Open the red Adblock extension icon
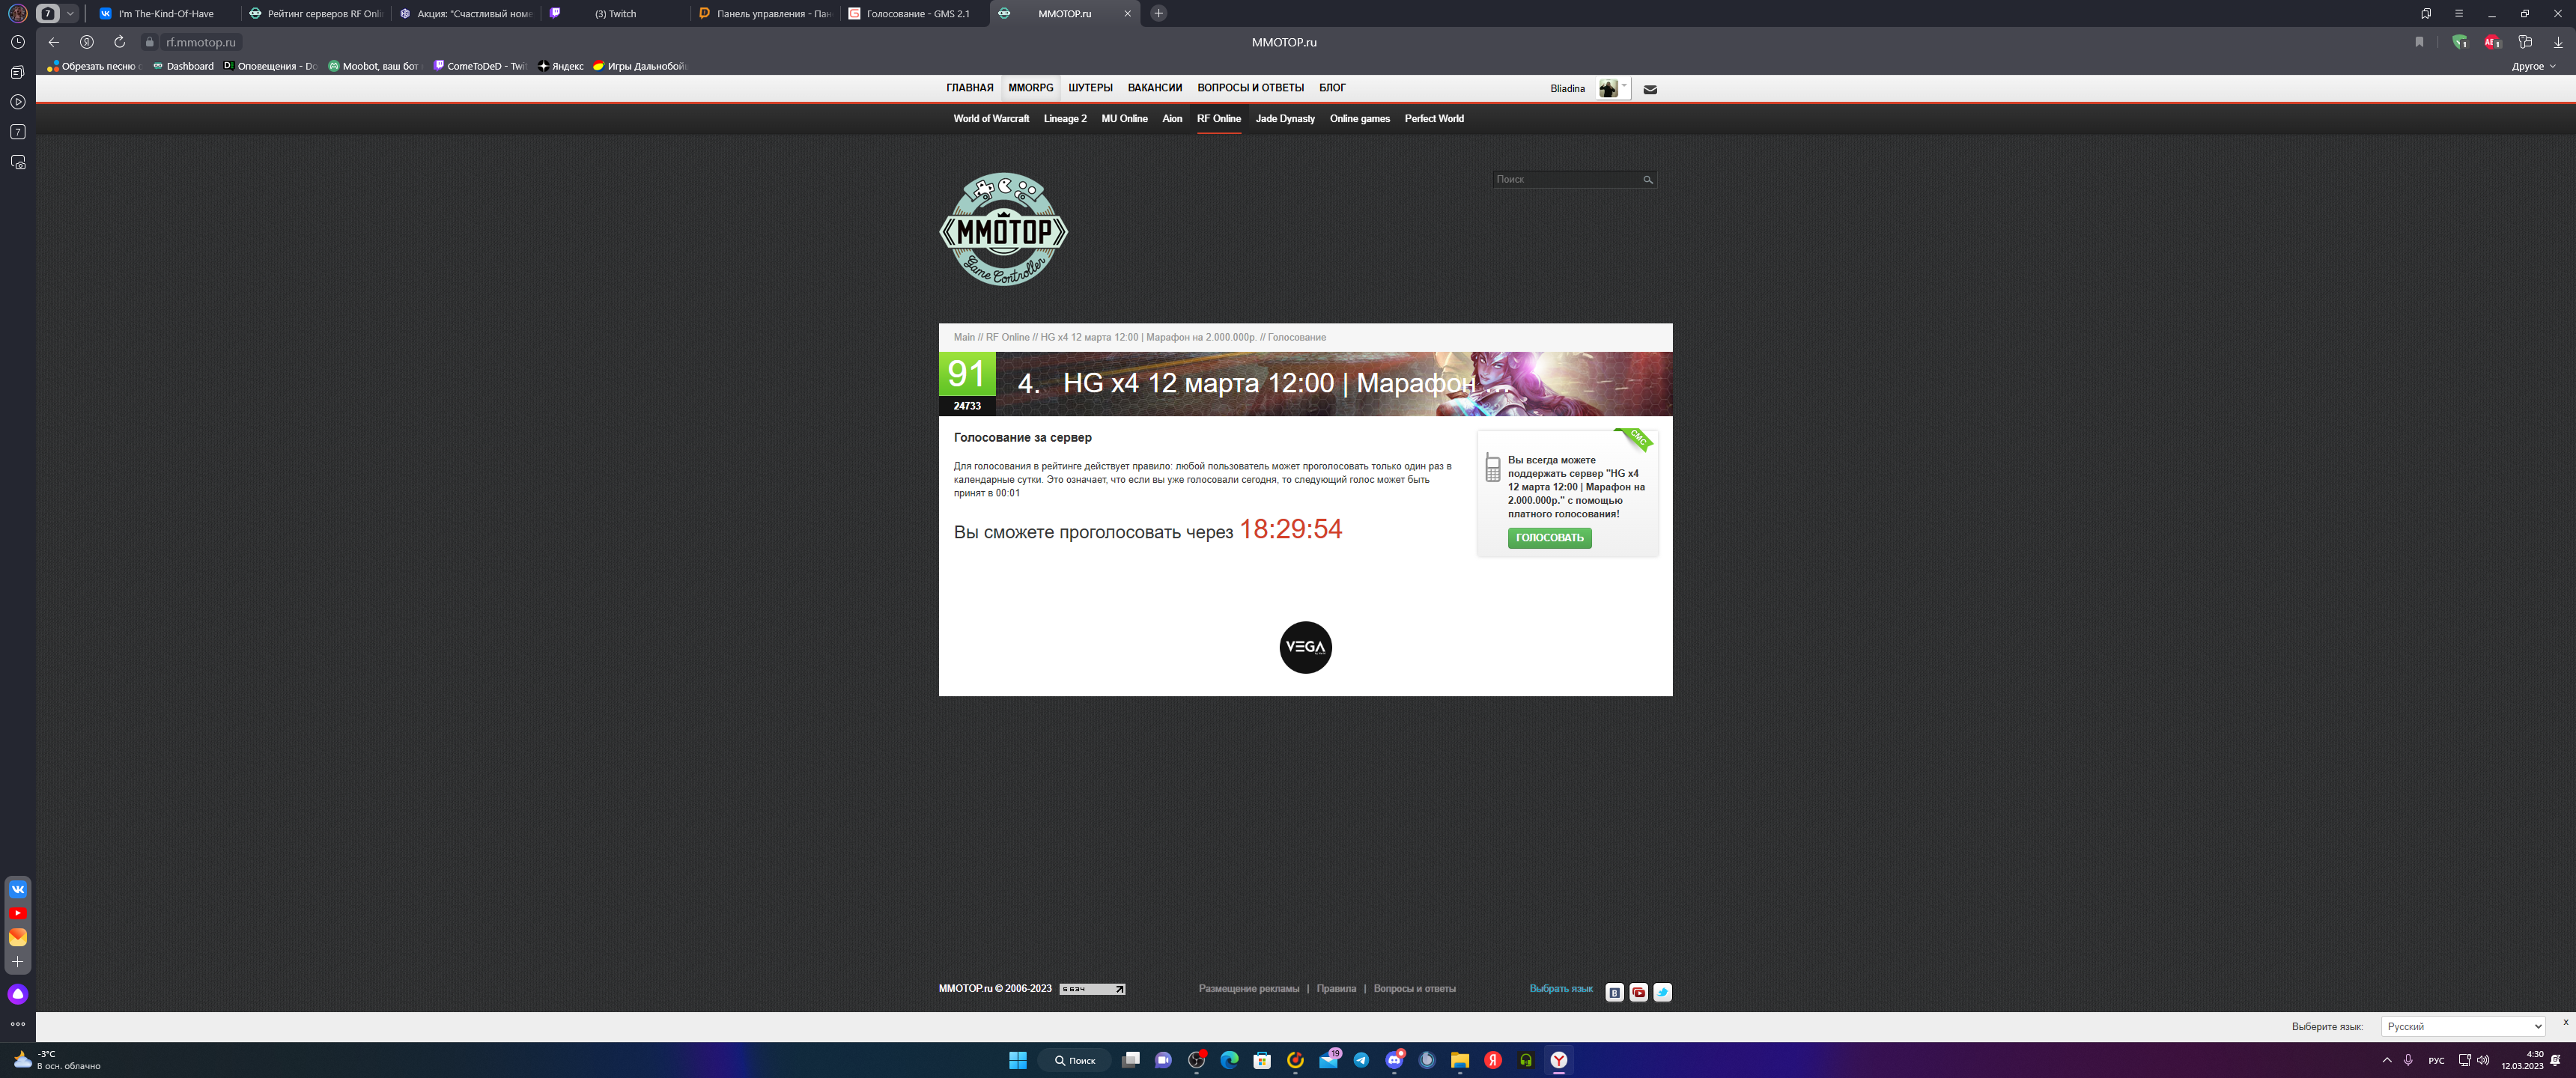 2492,42
